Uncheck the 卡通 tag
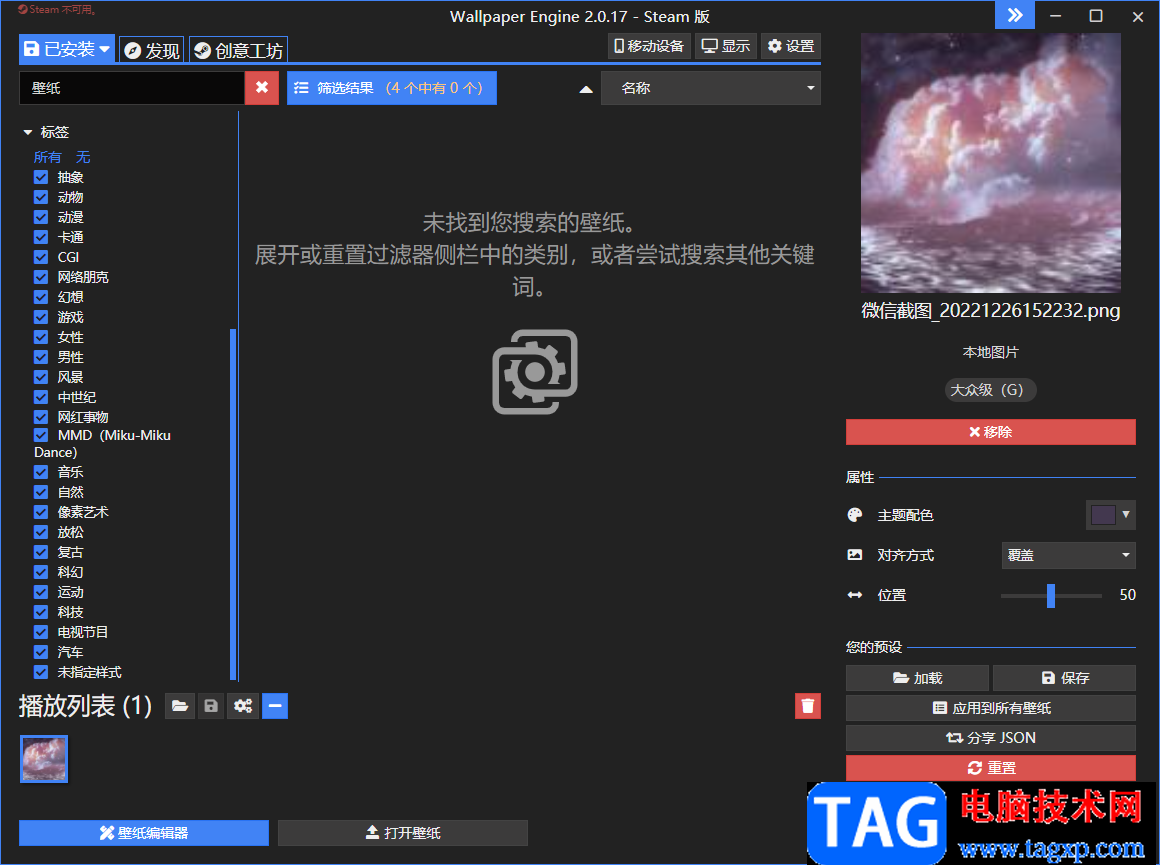 click(x=41, y=238)
